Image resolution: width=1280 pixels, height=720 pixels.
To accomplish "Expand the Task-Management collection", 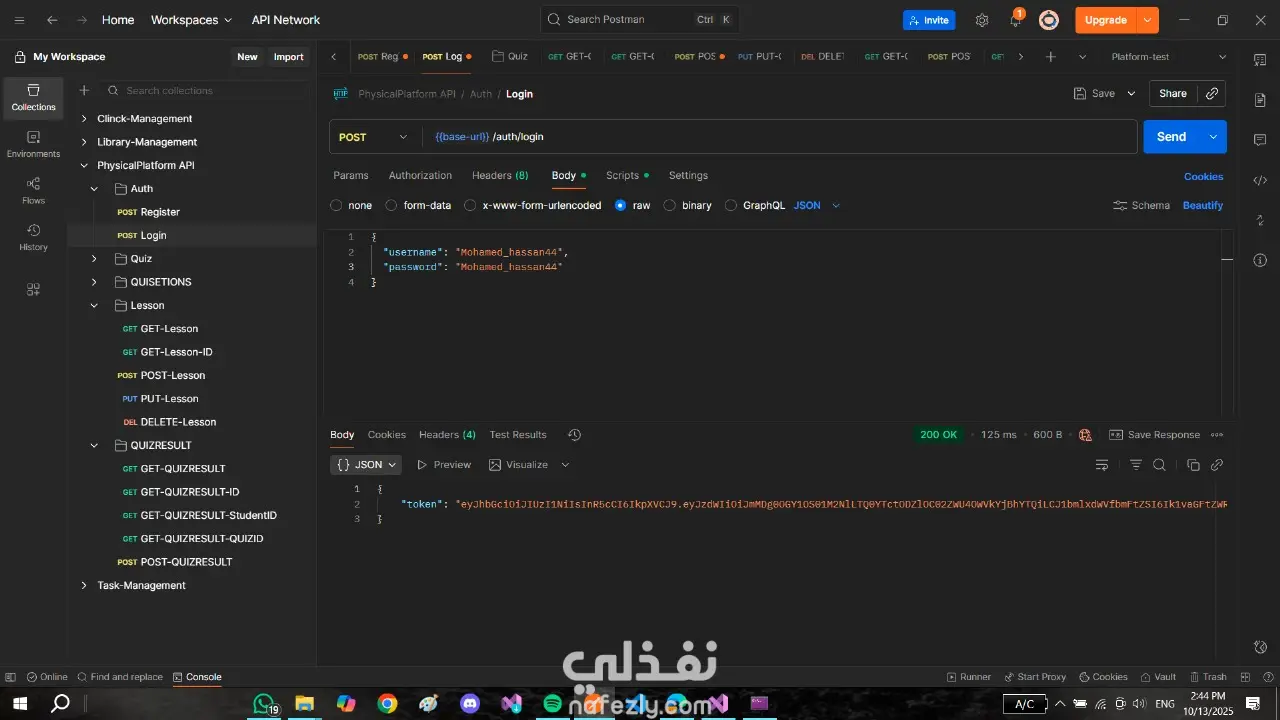I will 84,586.
